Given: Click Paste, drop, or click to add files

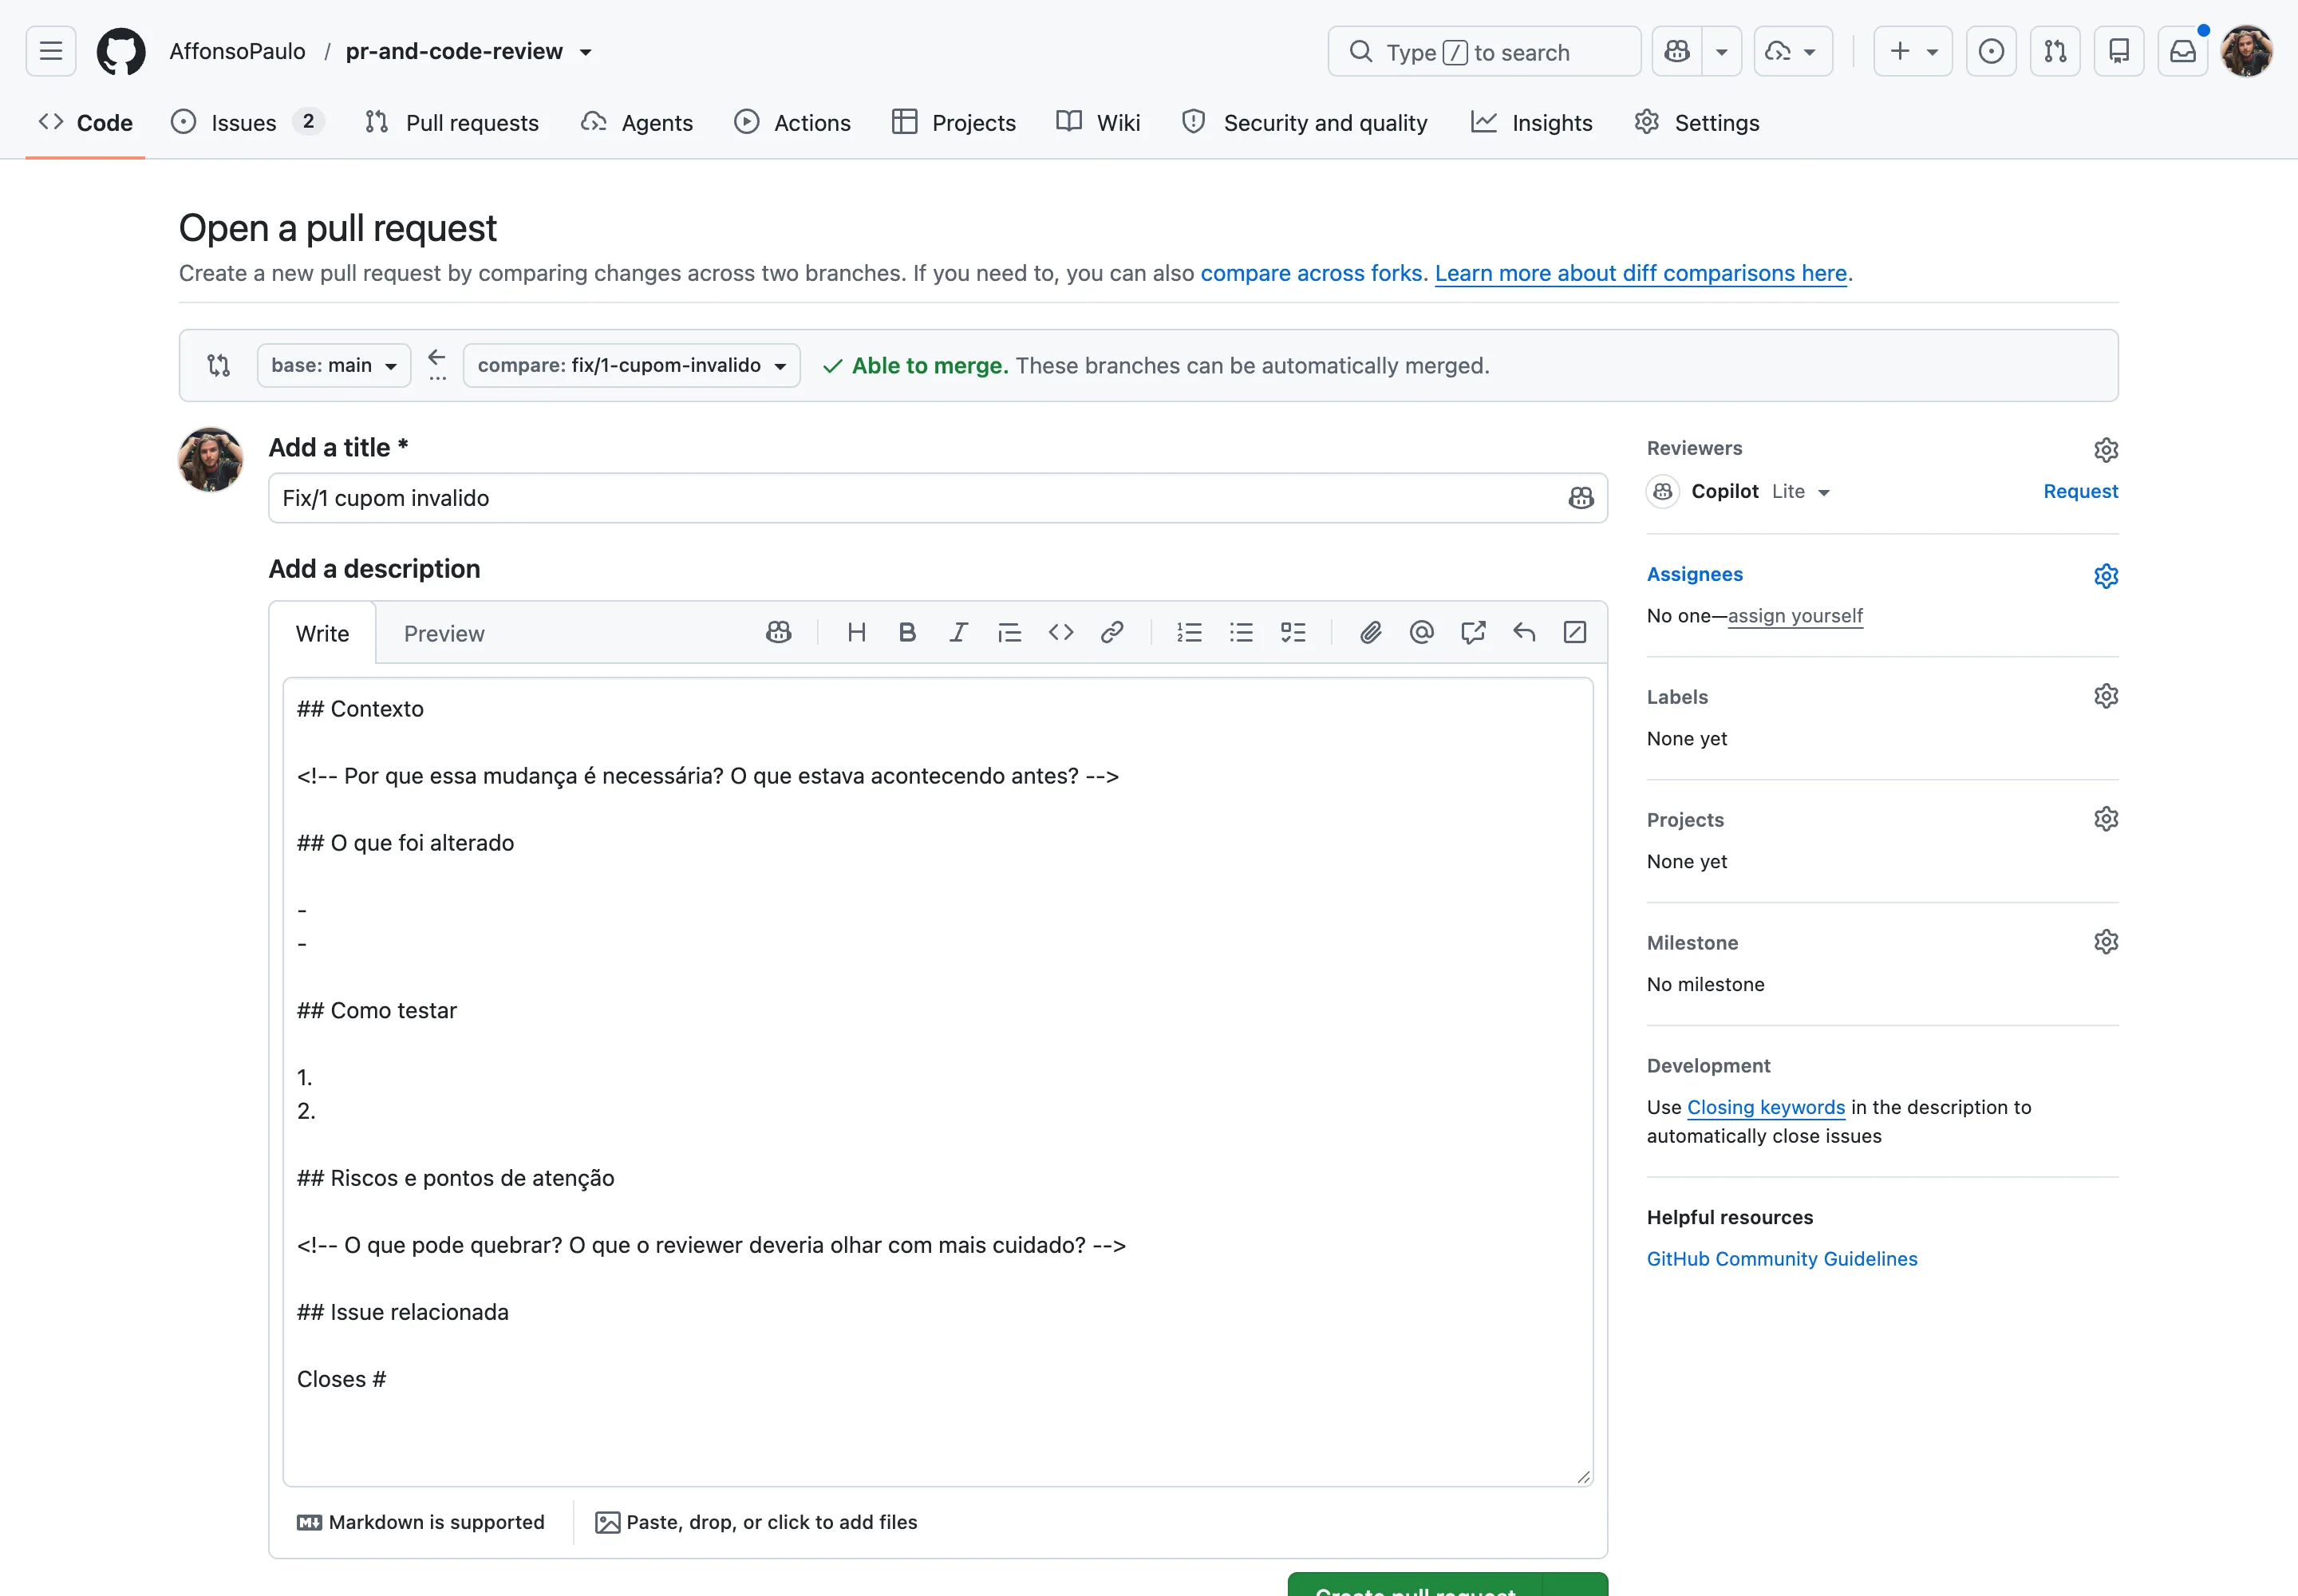Looking at the screenshot, I should (x=756, y=1522).
